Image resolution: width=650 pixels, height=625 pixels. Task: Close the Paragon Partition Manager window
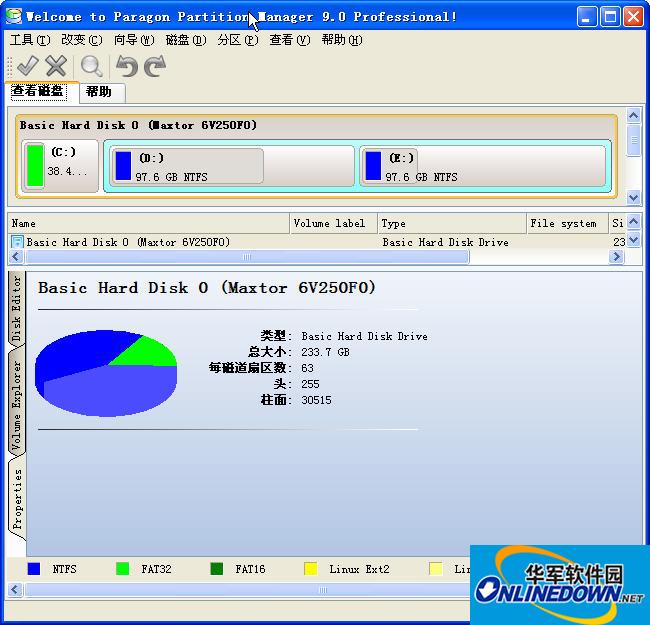click(633, 17)
